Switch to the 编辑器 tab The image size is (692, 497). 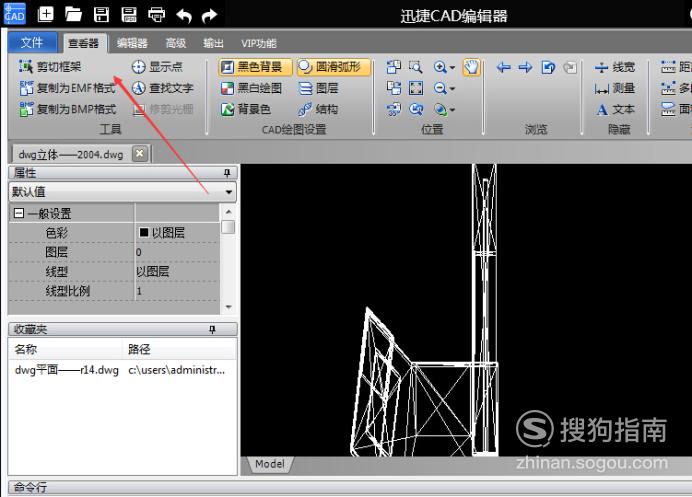(132, 43)
